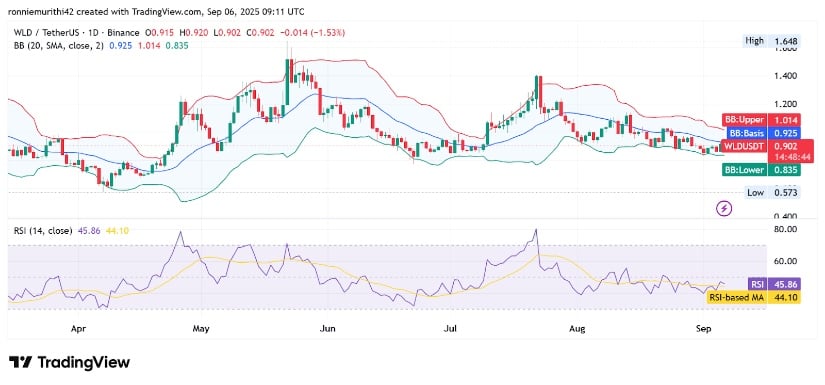The height and width of the screenshot is (385, 825).
Task: Click the purple lightning bolt icon
Action: click(x=725, y=209)
